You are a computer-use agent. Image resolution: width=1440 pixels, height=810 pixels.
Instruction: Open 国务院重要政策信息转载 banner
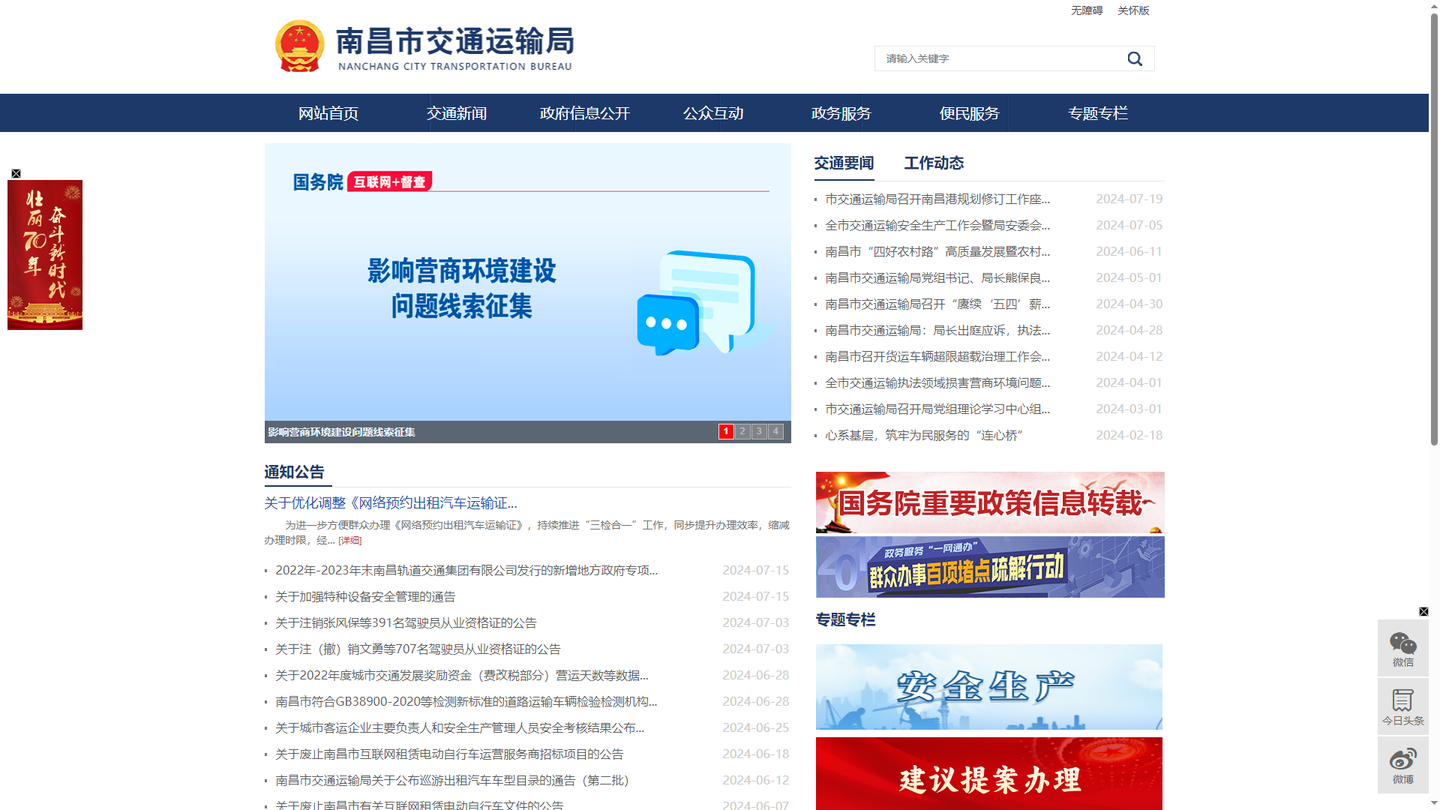(990, 502)
